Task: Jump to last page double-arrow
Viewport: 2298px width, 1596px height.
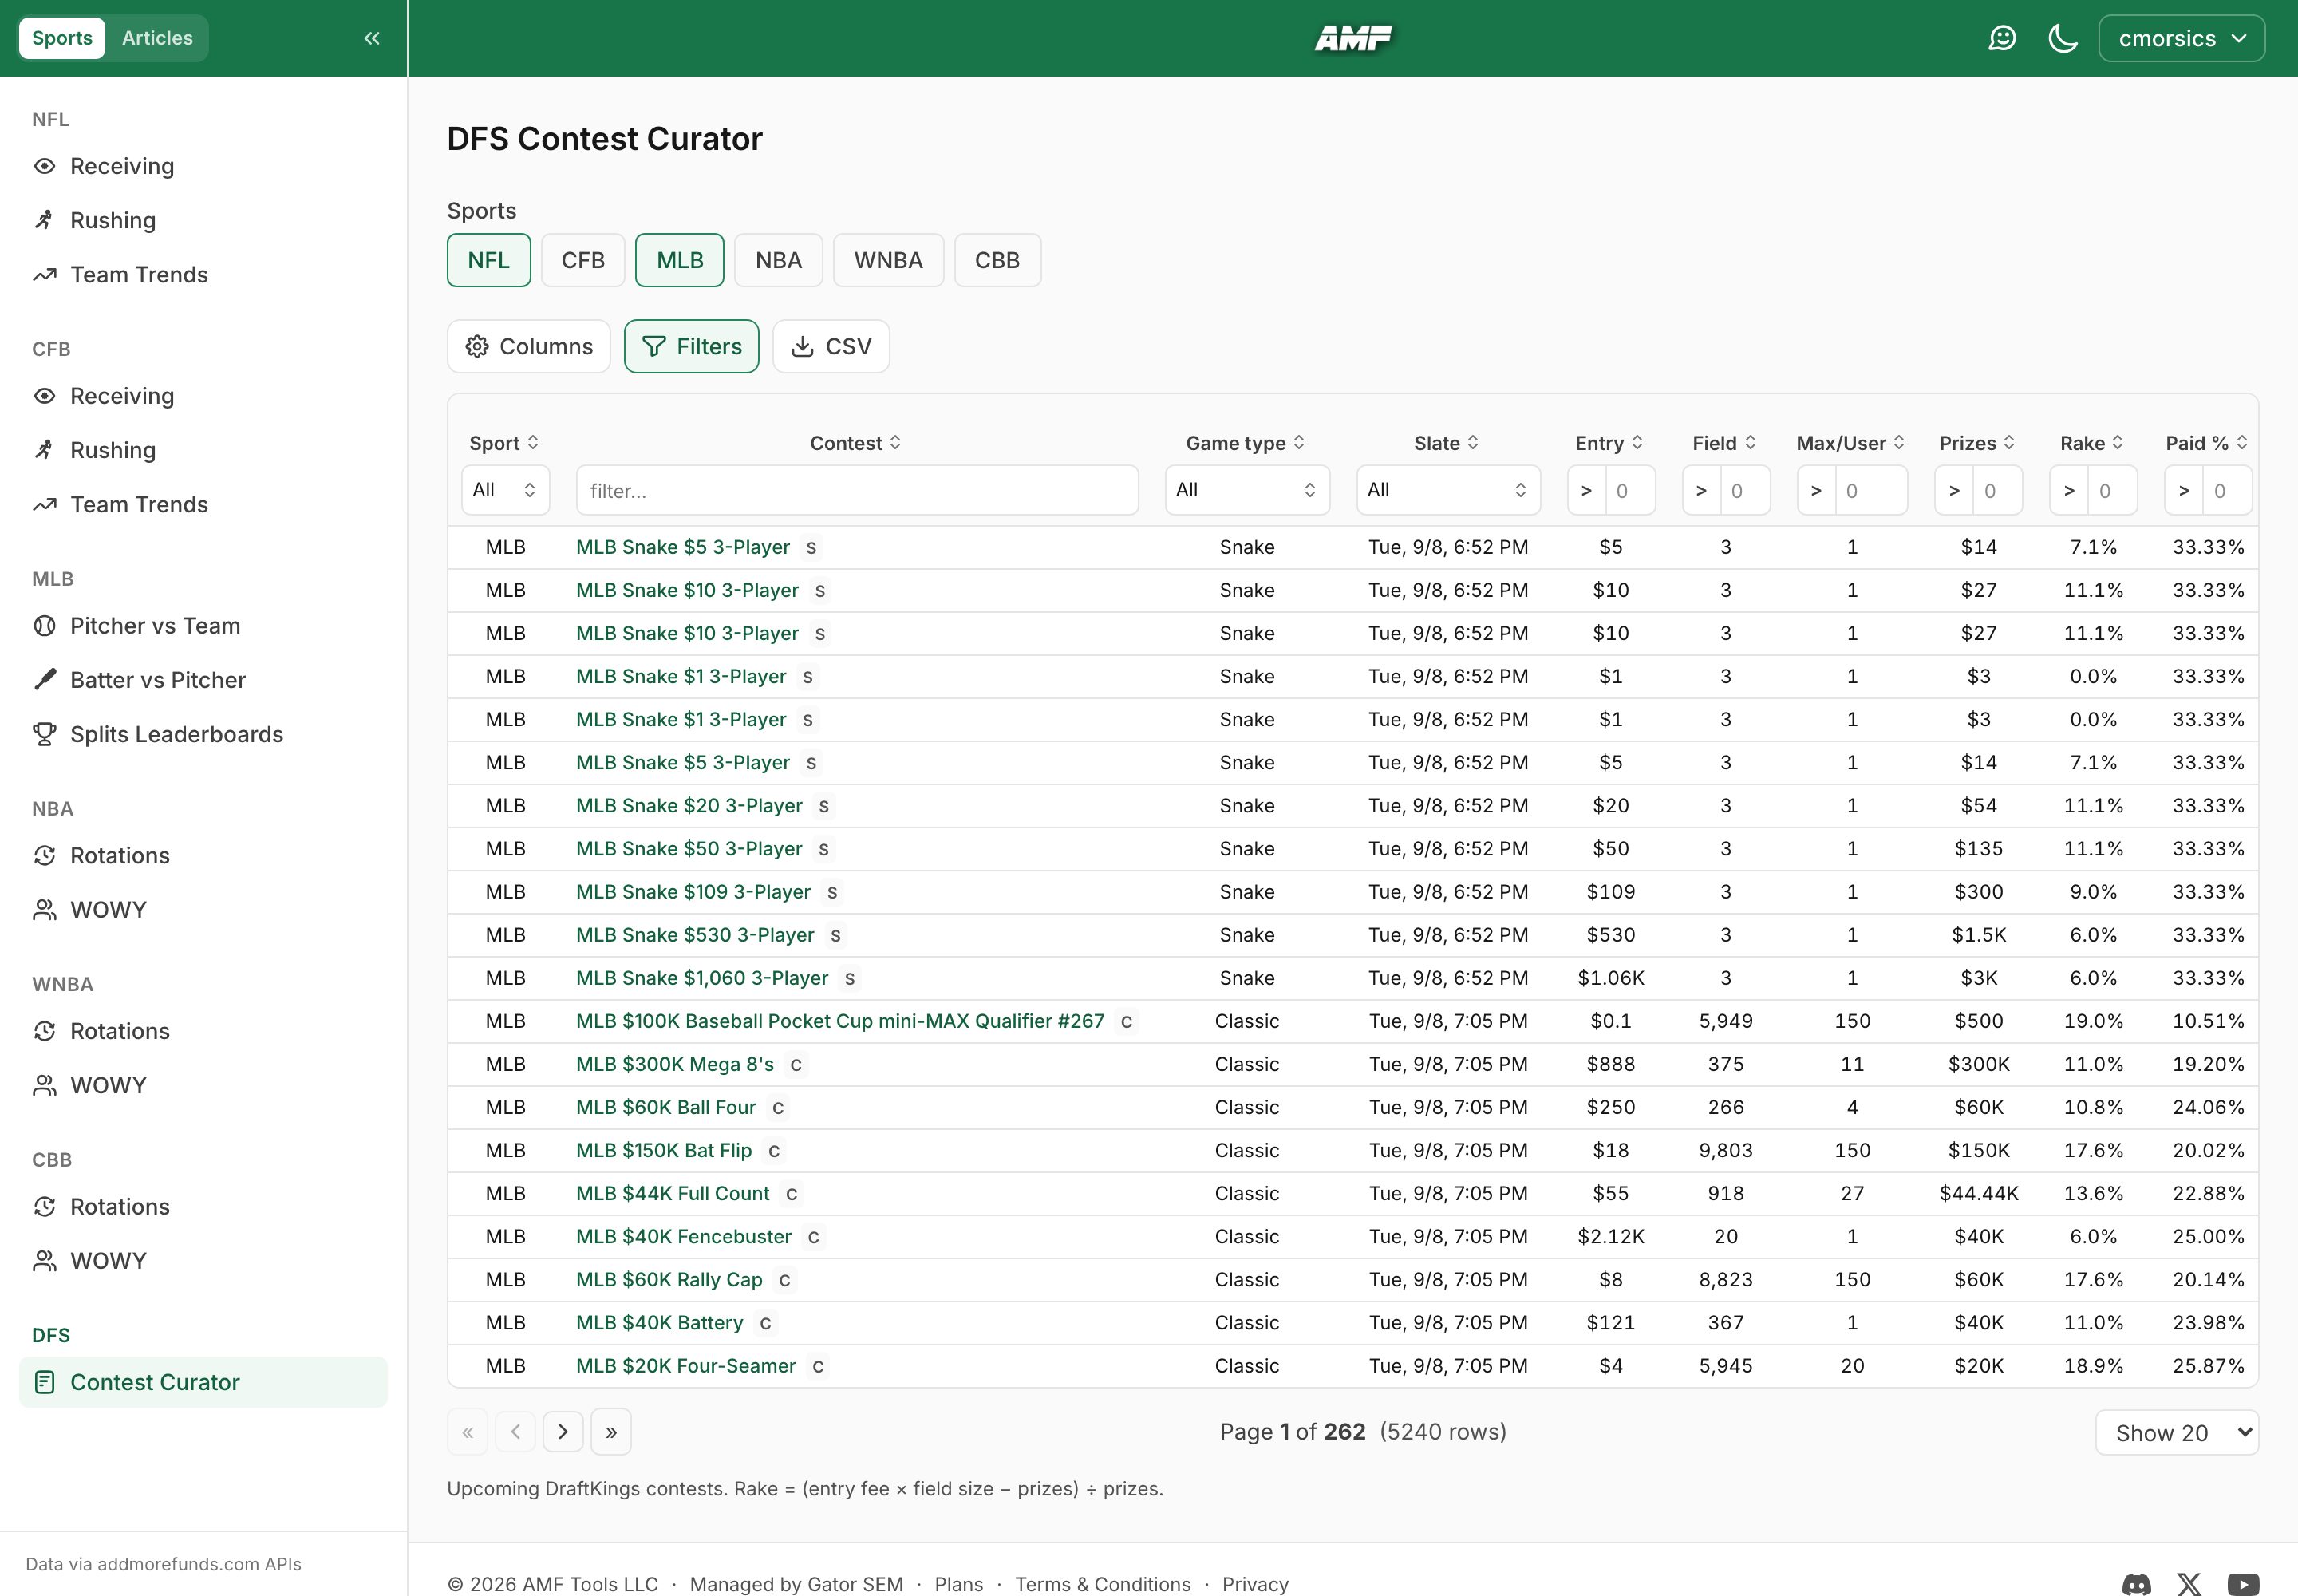Action: pos(611,1431)
